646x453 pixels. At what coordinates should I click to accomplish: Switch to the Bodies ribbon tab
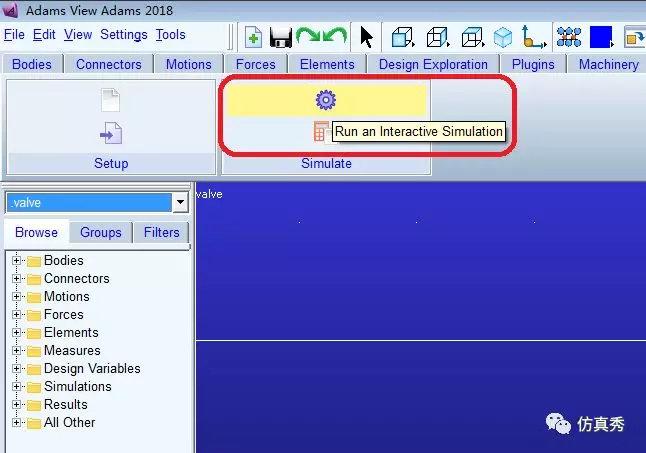[32, 64]
